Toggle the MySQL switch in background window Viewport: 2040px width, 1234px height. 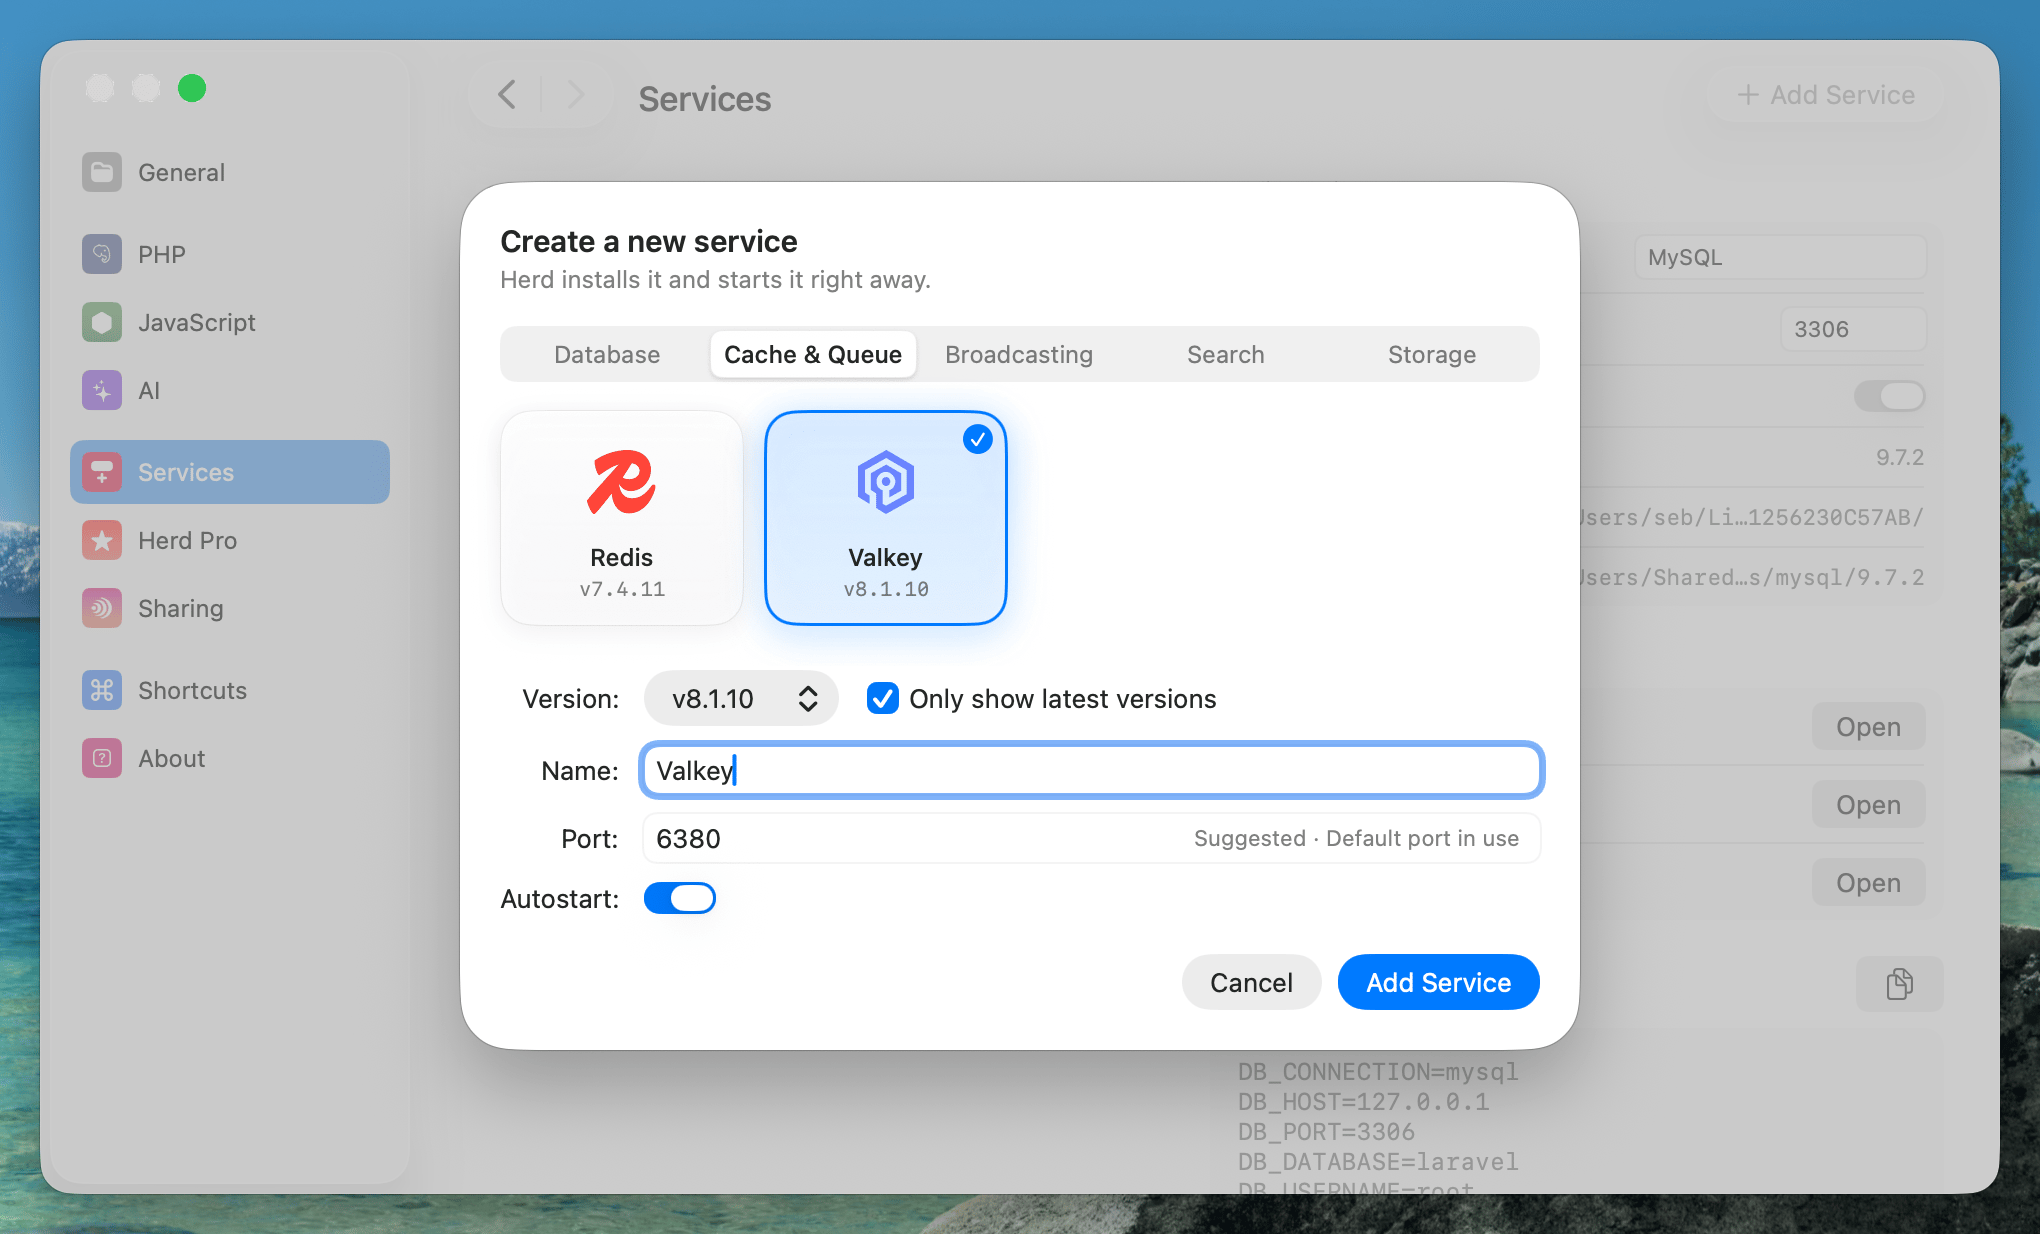point(1889,396)
